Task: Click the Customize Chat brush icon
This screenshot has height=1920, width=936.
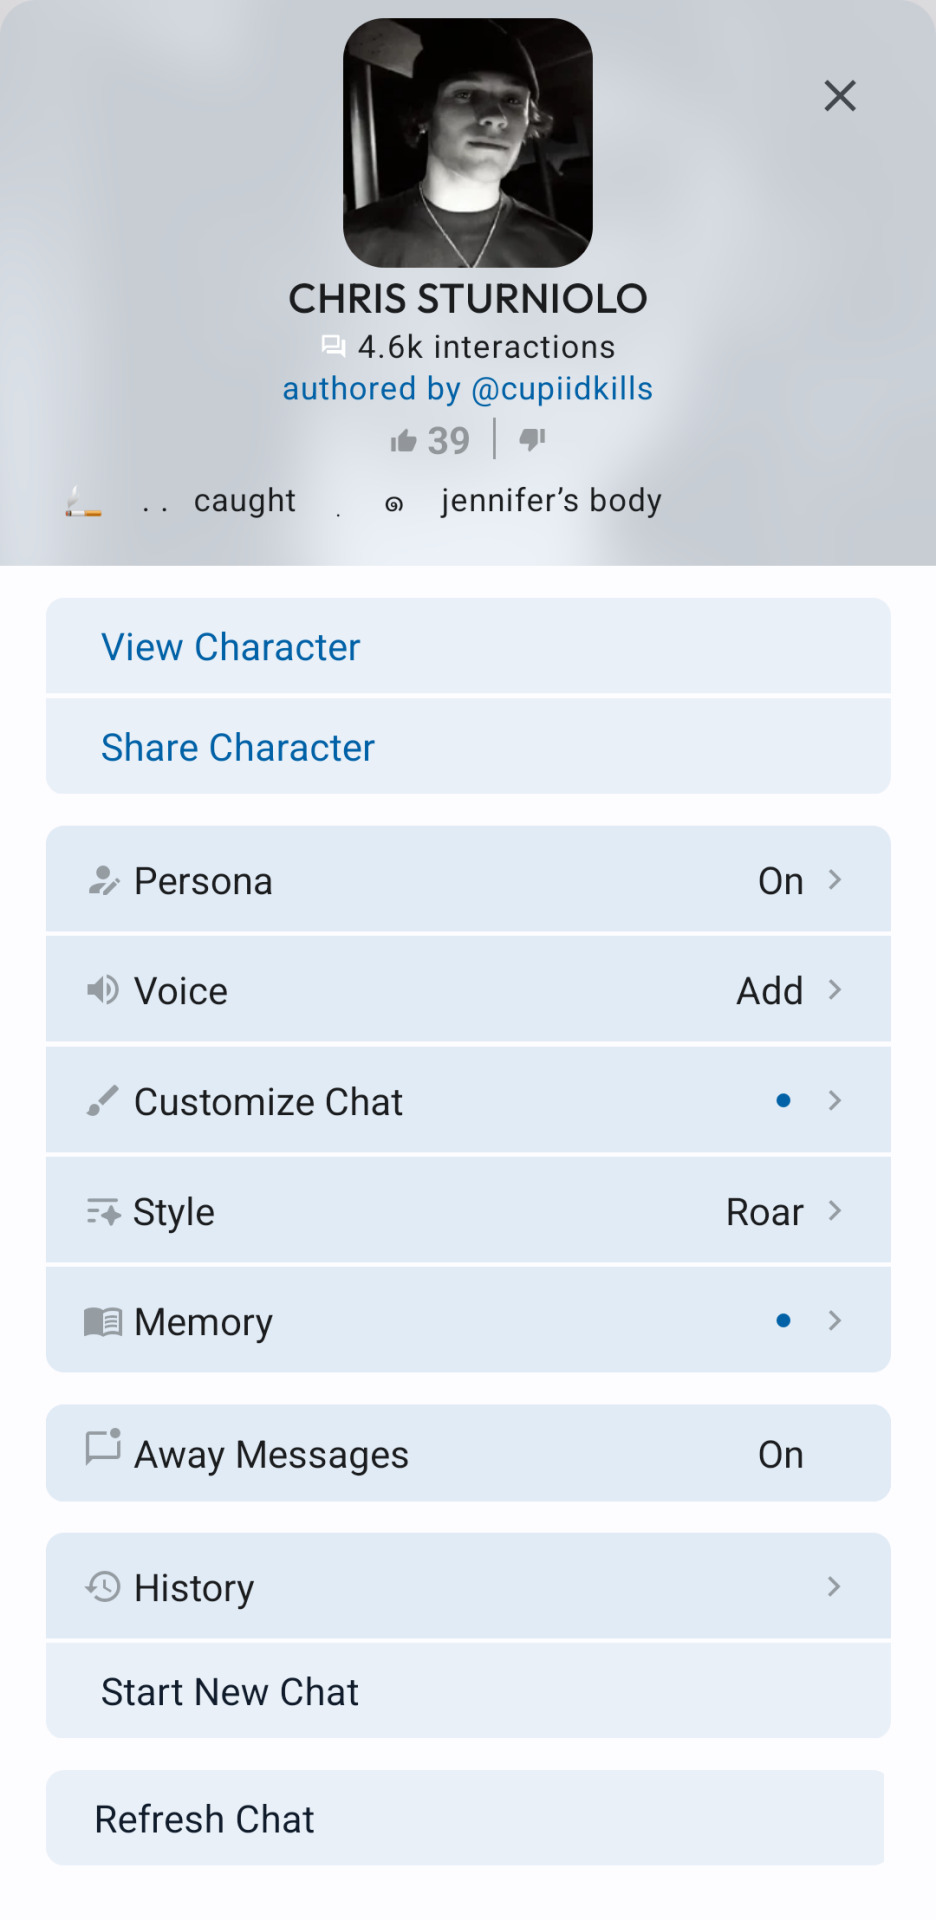Action: pyautogui.click(x=103, y=1101)
